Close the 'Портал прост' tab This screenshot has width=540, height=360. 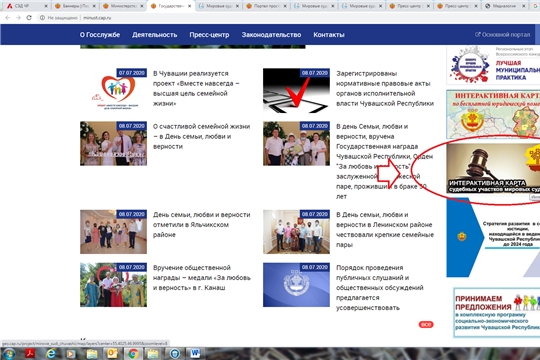pyautogui.click(x=285, y=6)
